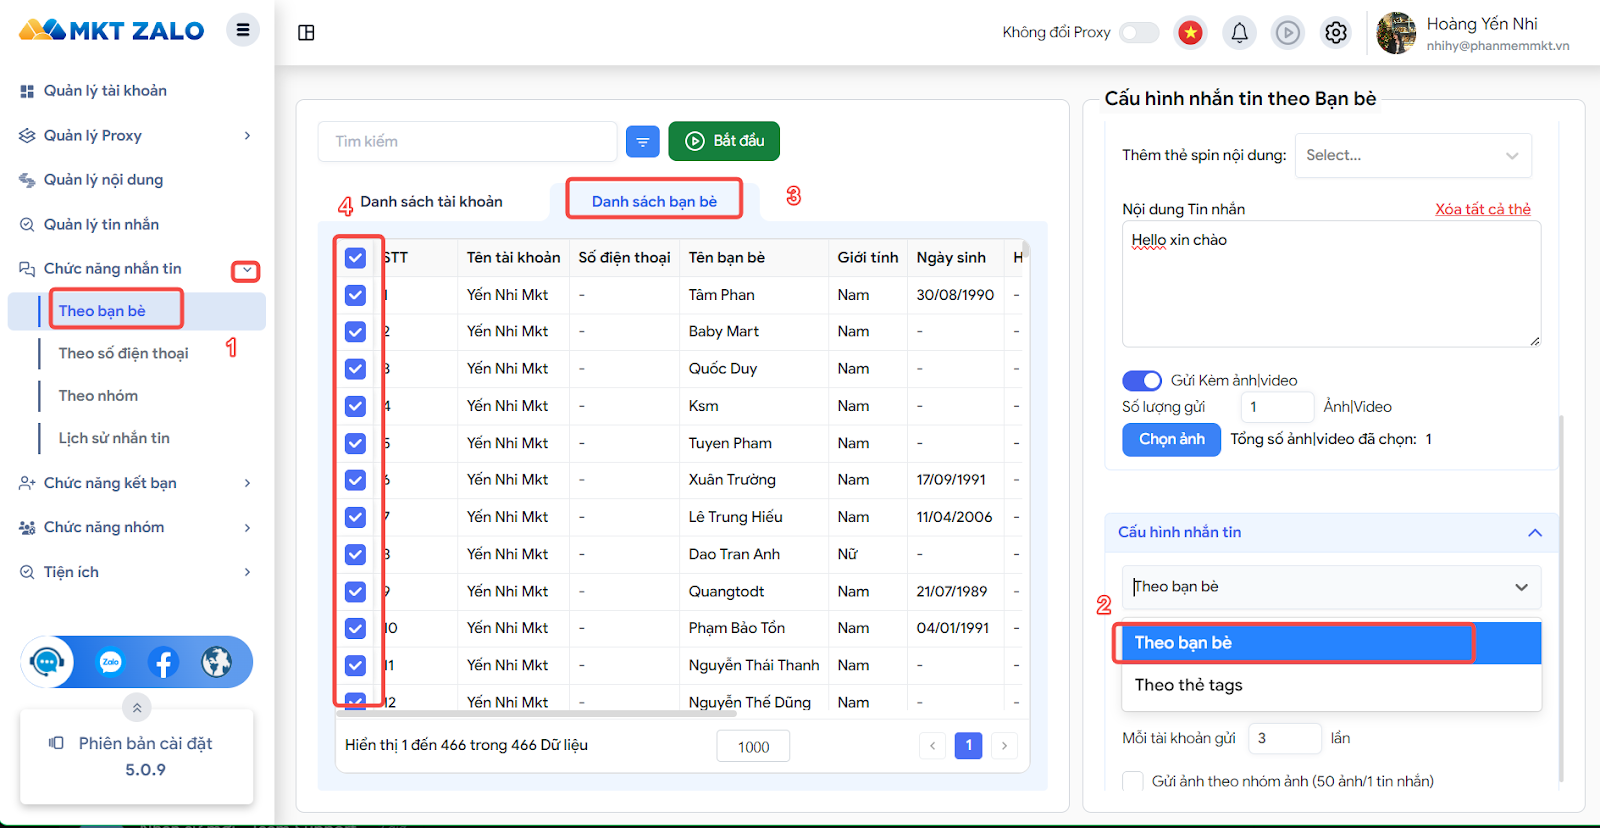Viewport: 1600px width, 828px height.
Task: Open Facebook page icon
Action: click(163, 662)
